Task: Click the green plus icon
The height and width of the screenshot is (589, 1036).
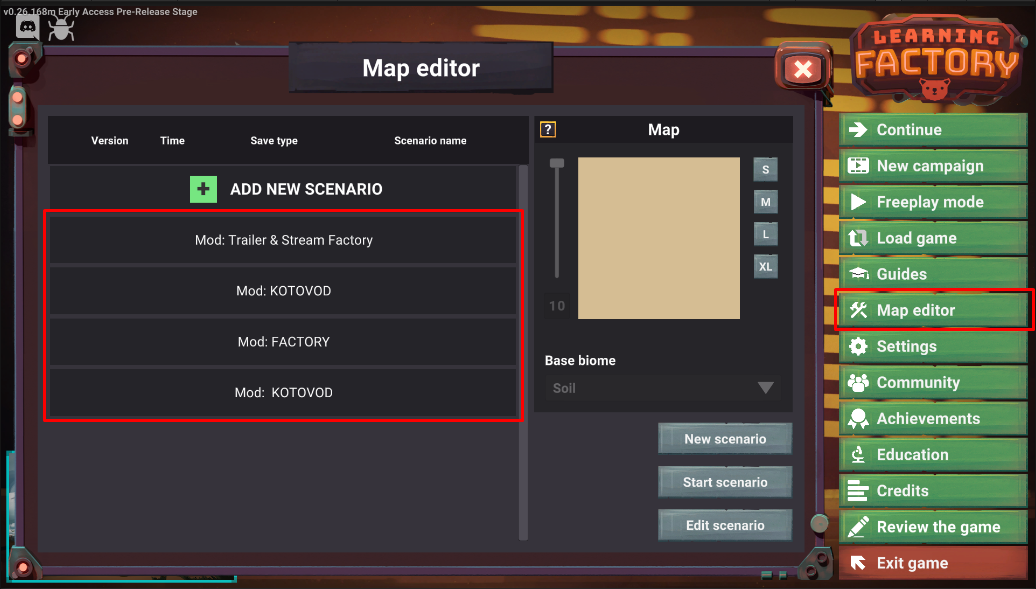Action: (x=204, y=190)
